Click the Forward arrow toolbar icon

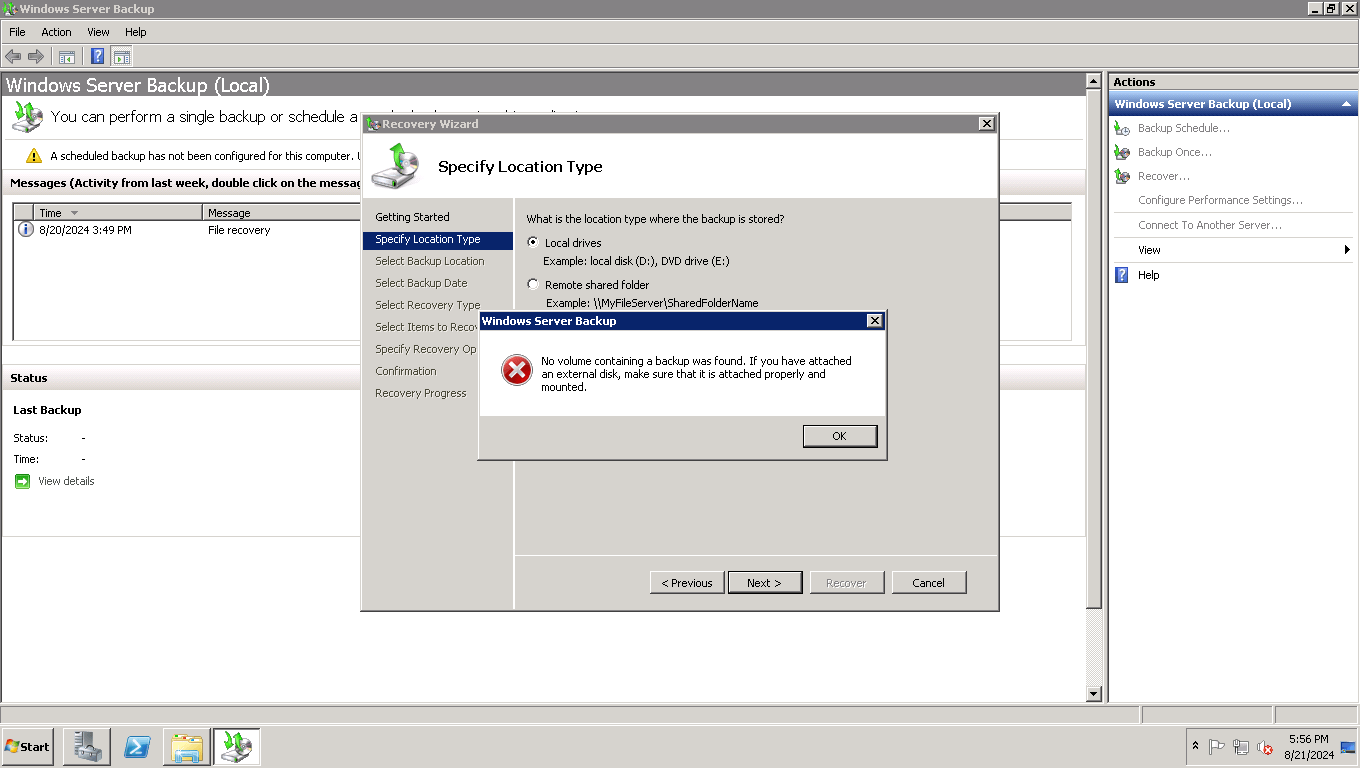click(x=36, y=57)
